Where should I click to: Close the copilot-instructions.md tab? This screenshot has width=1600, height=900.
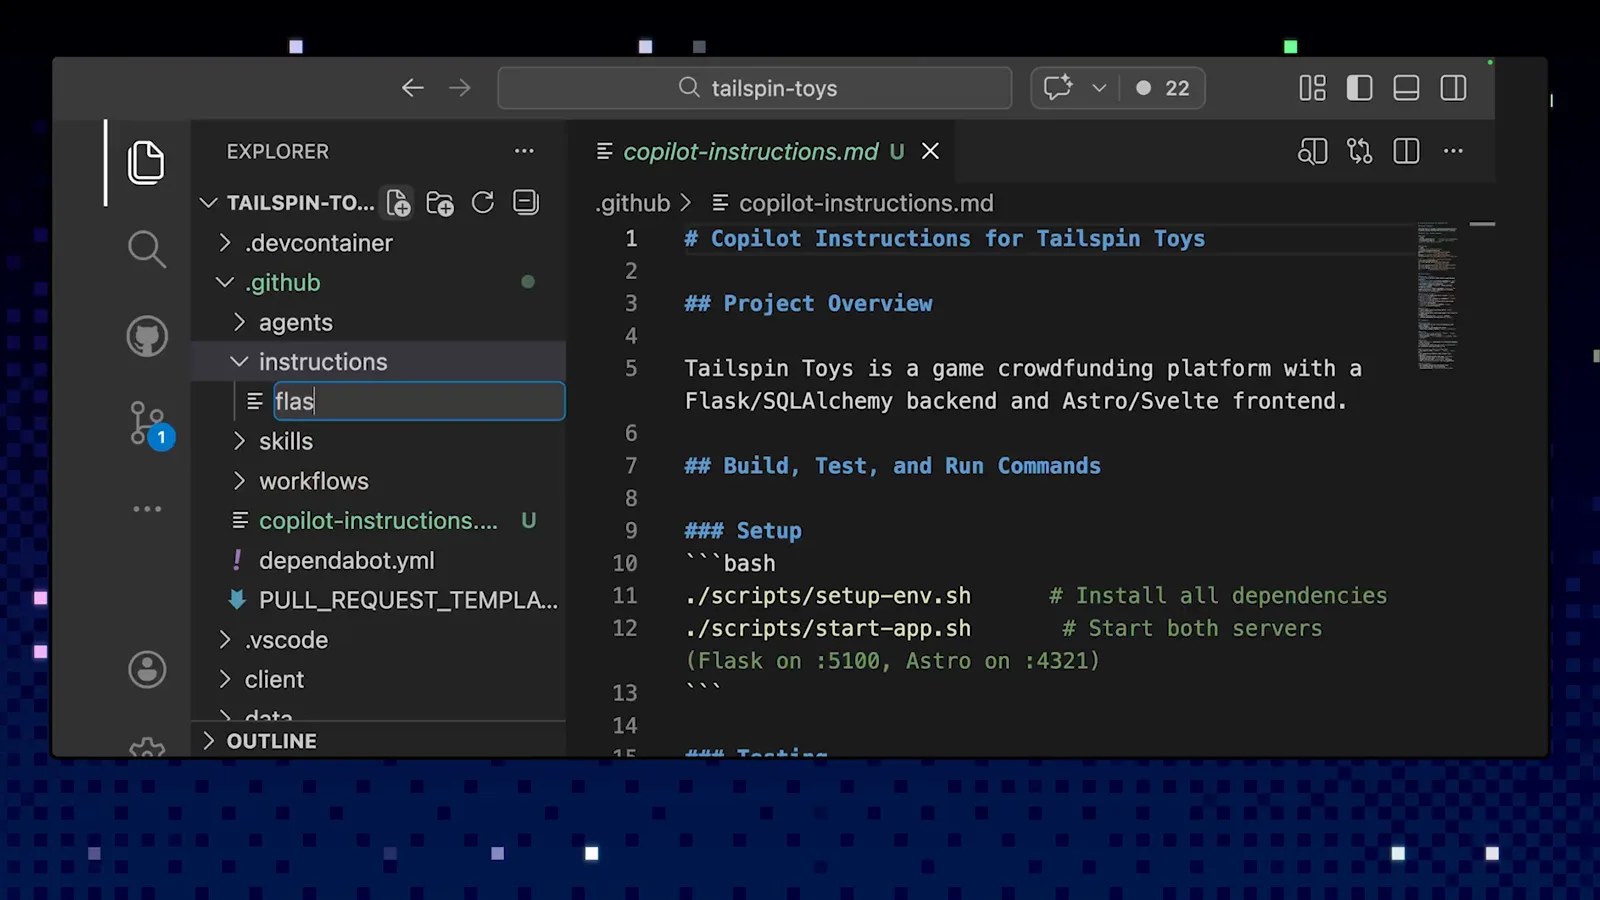930,151
